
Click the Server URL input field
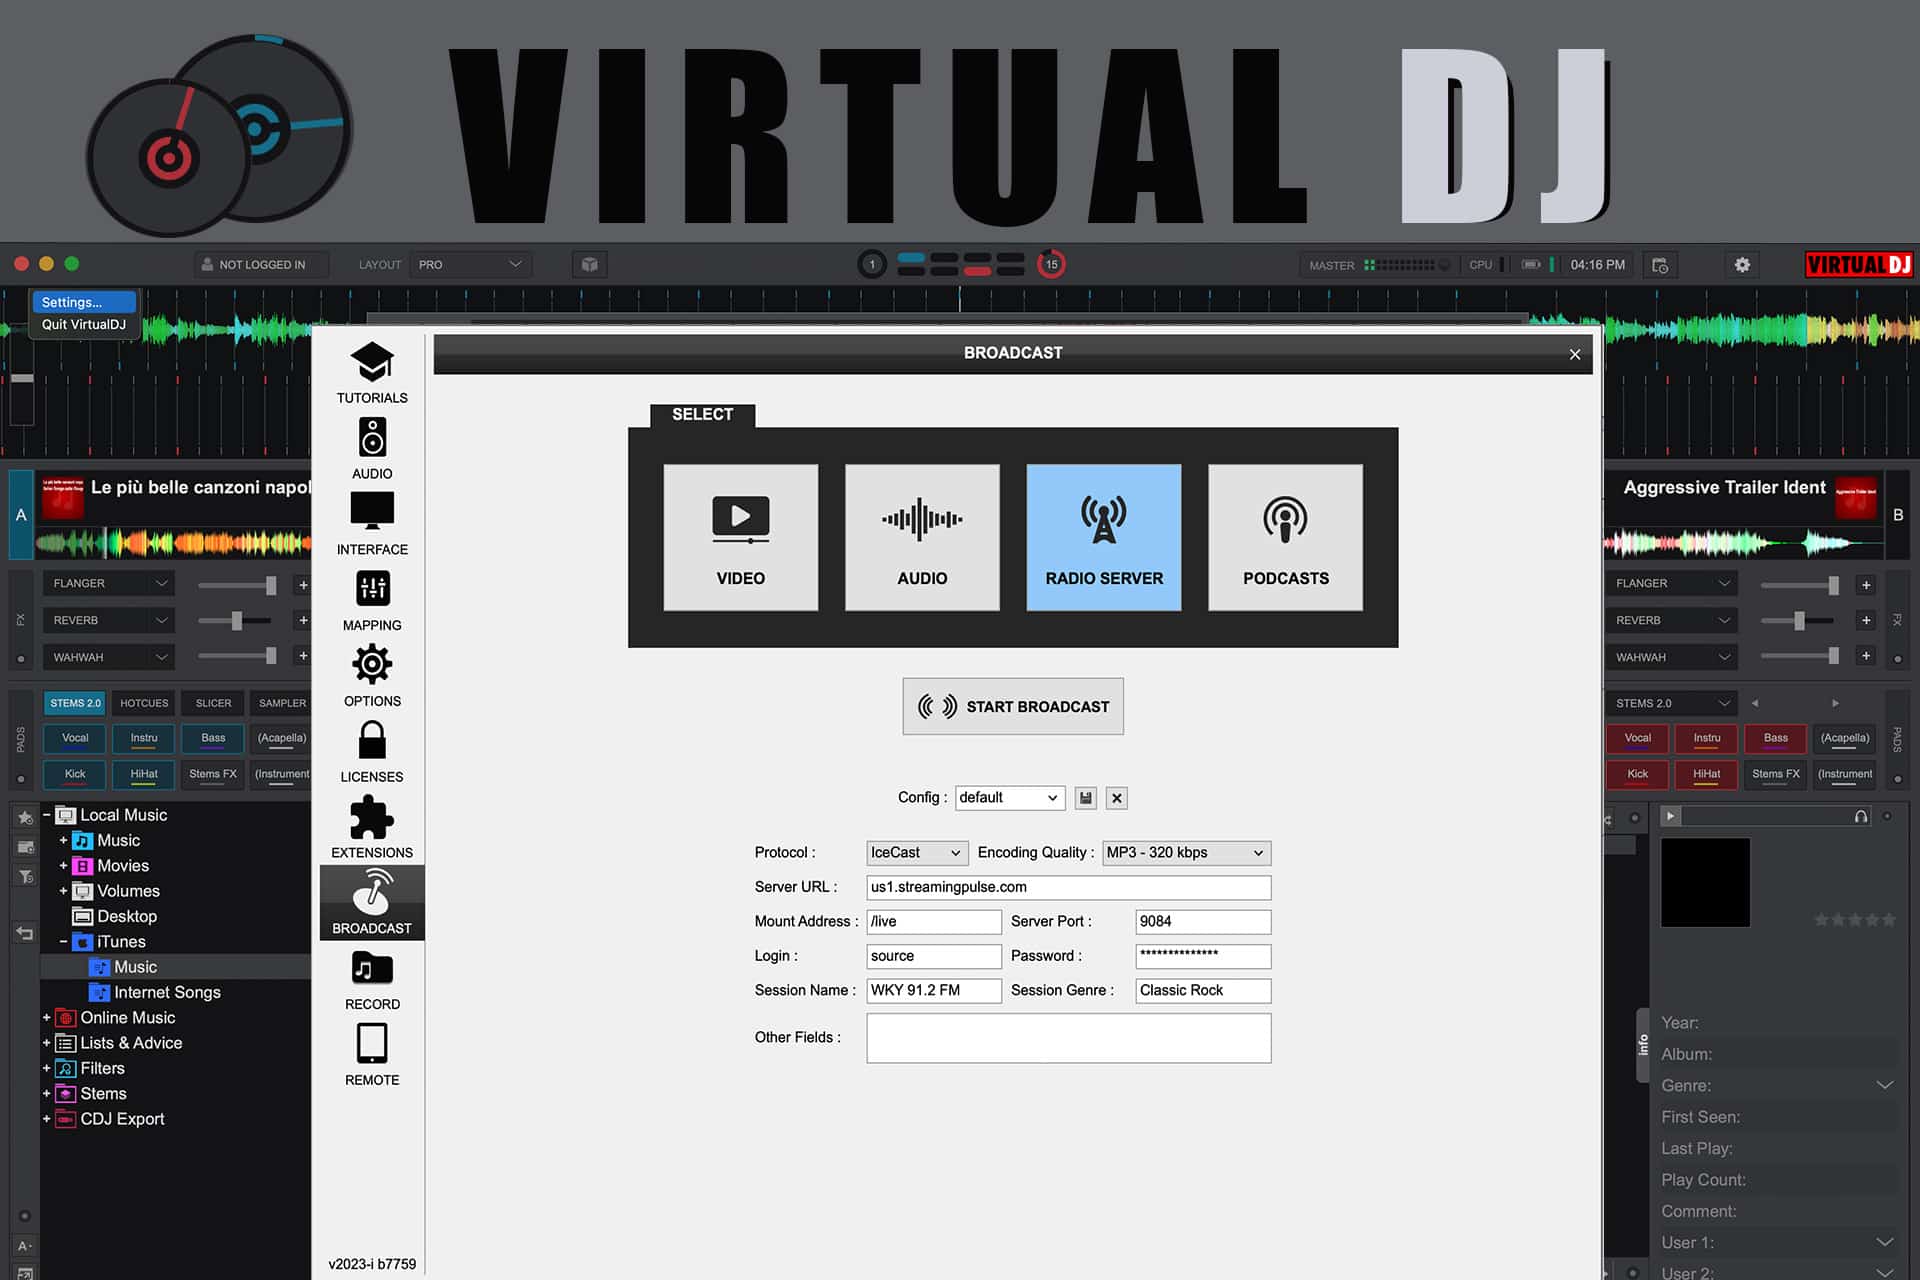coord(1068,887)
